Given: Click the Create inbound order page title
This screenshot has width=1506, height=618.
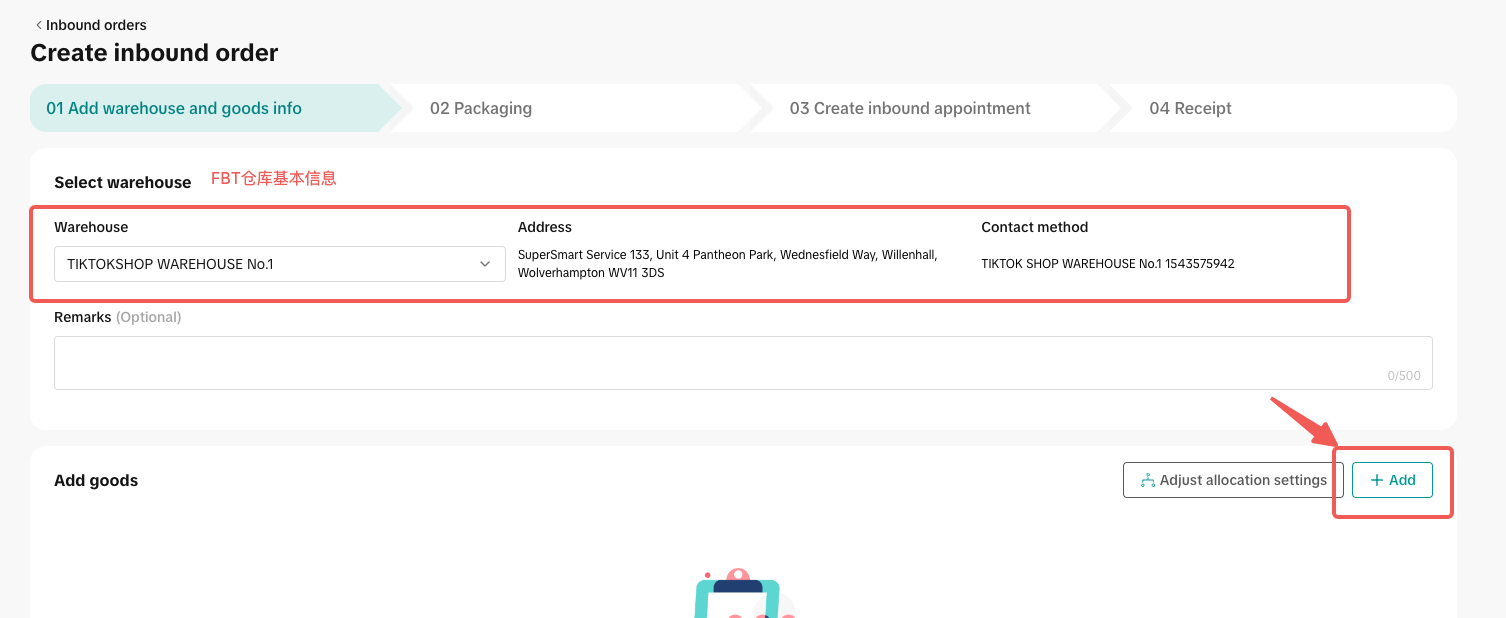Looking at the screenshot, I should click(154, 53).
